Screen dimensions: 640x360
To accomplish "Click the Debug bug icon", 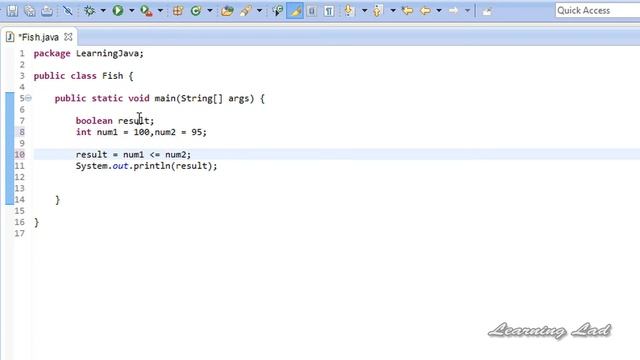I will pyautogui.click(x=89, y=11).
